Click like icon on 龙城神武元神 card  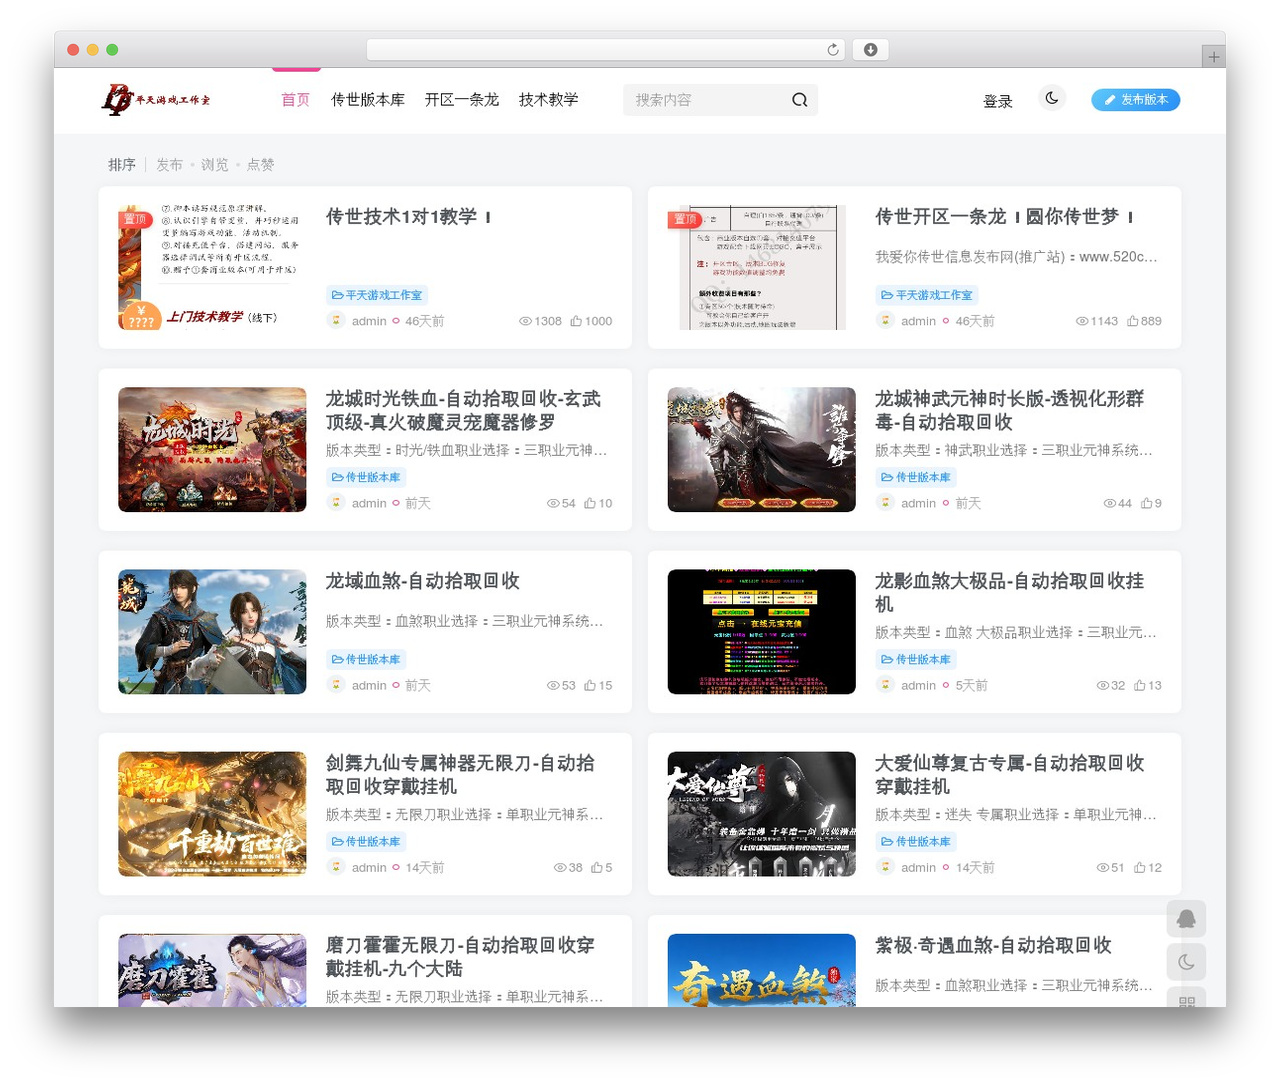tap(1146, 503)
